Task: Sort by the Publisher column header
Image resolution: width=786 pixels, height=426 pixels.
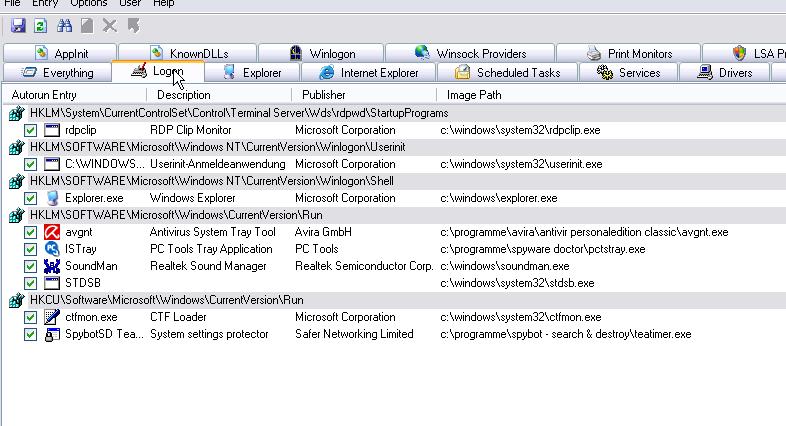Action: 364,95
